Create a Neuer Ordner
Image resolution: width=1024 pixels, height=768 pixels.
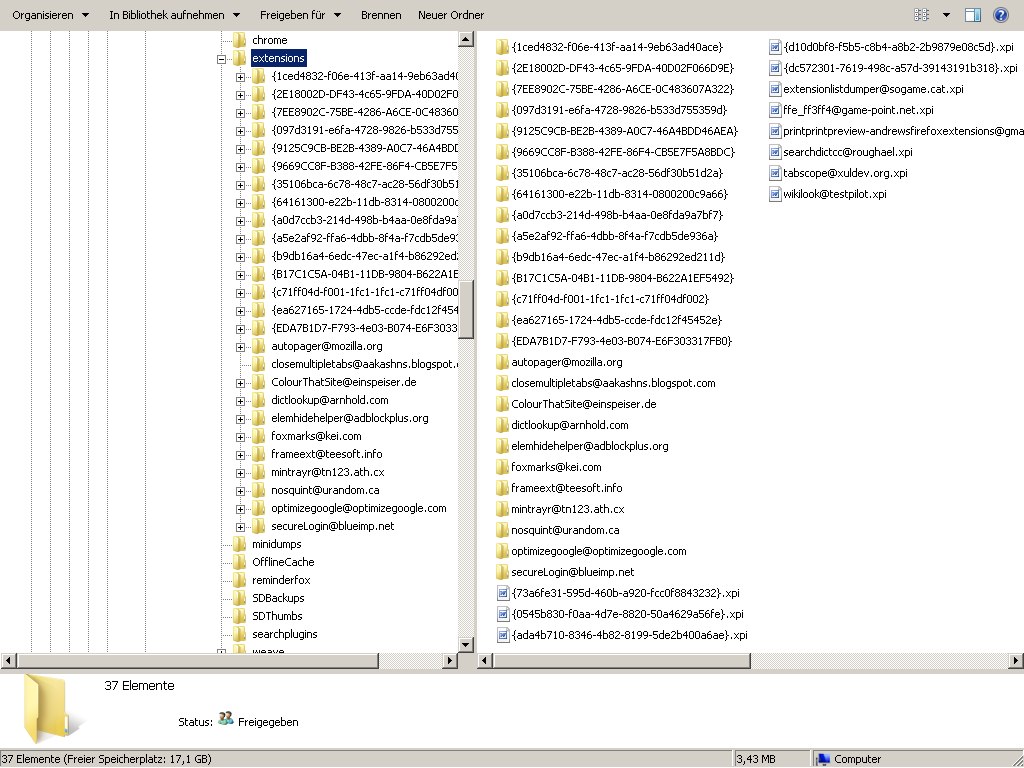click(x=451, y=15)
